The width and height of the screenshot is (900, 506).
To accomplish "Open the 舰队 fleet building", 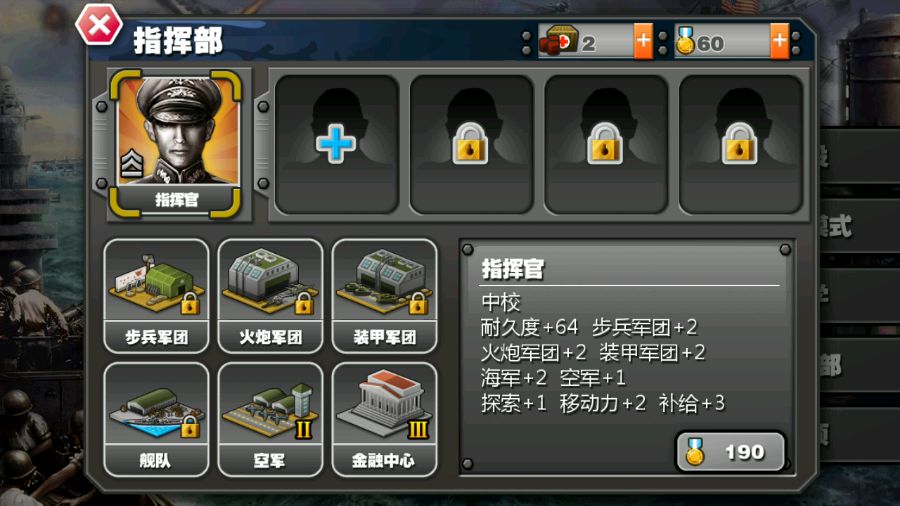I will click(156, 419).
